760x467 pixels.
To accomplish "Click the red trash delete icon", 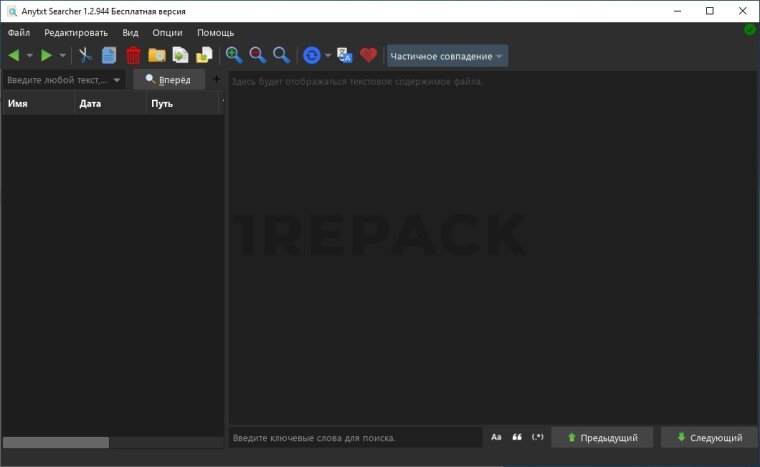I will [x=133, y=55].
